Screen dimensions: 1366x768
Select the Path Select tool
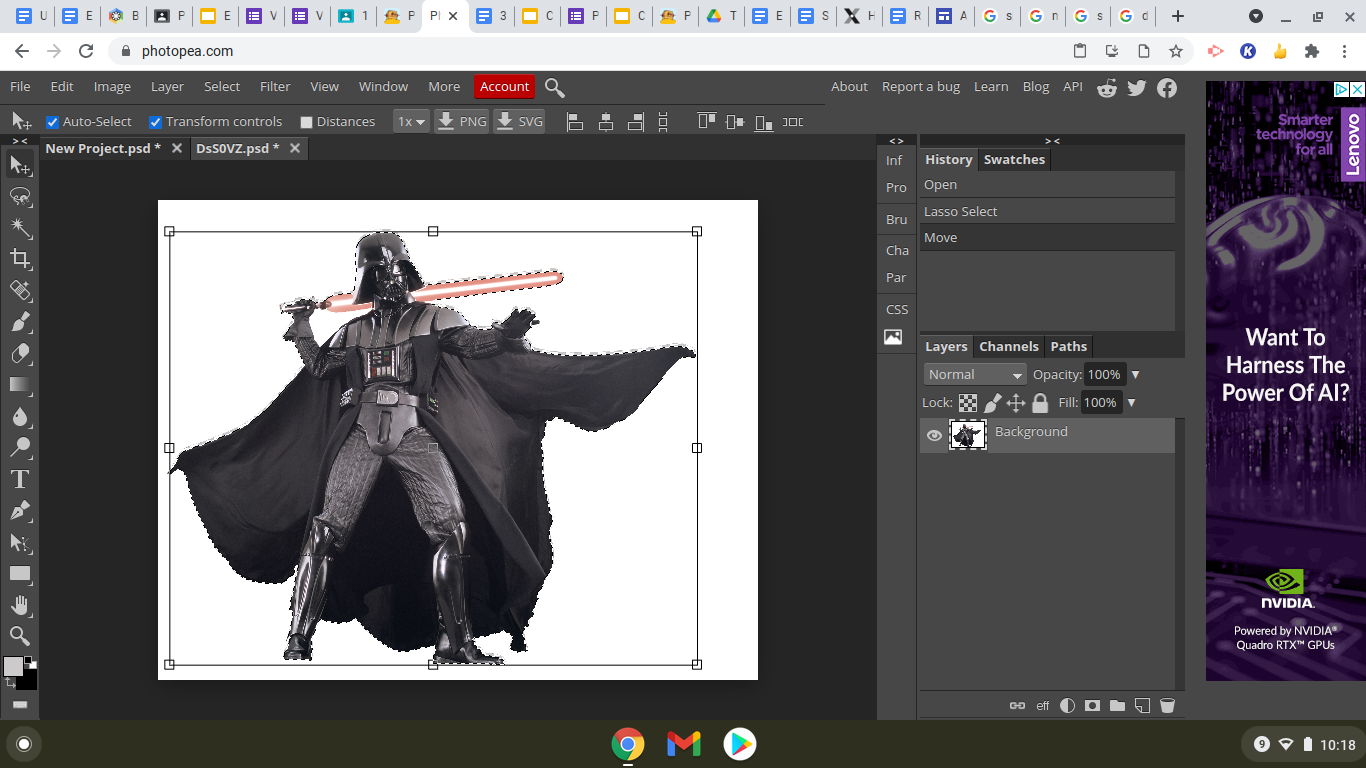20,543
